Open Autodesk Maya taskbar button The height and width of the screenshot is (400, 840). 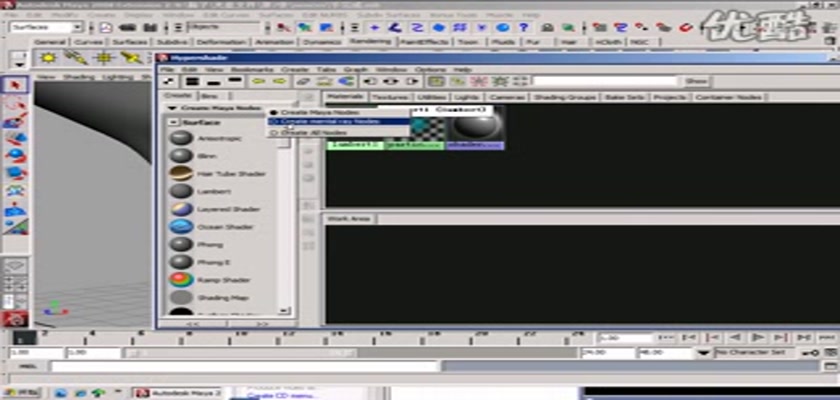(178, 394)
